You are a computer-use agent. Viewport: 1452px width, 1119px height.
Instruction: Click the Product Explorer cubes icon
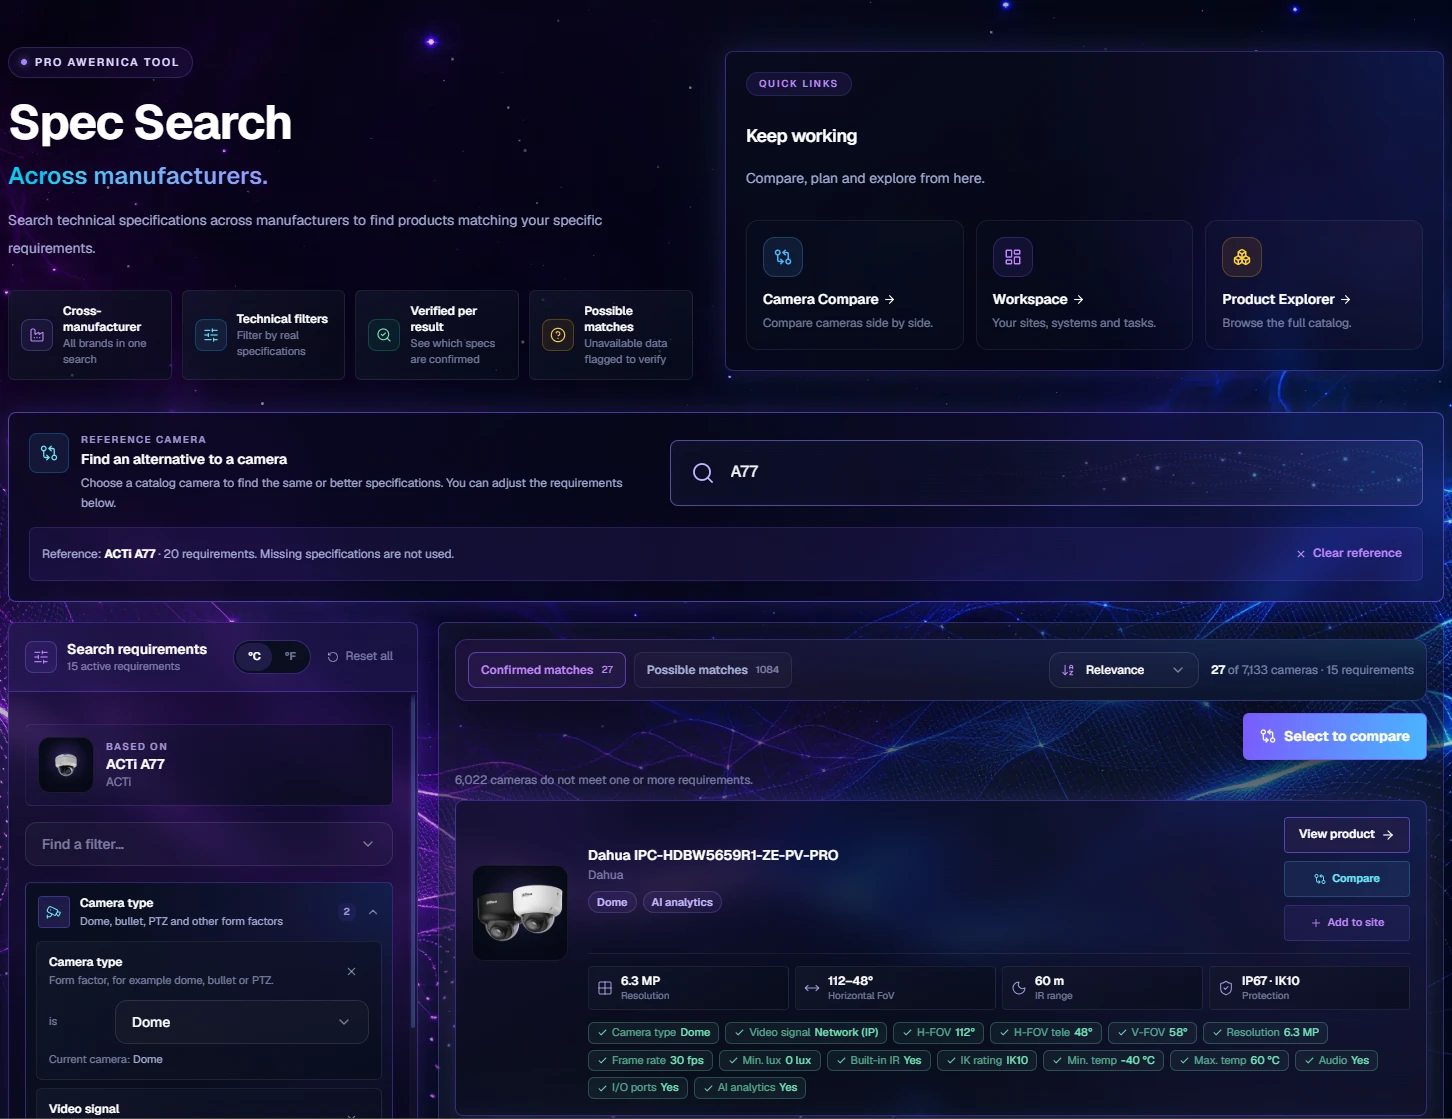pos(1242,257)
